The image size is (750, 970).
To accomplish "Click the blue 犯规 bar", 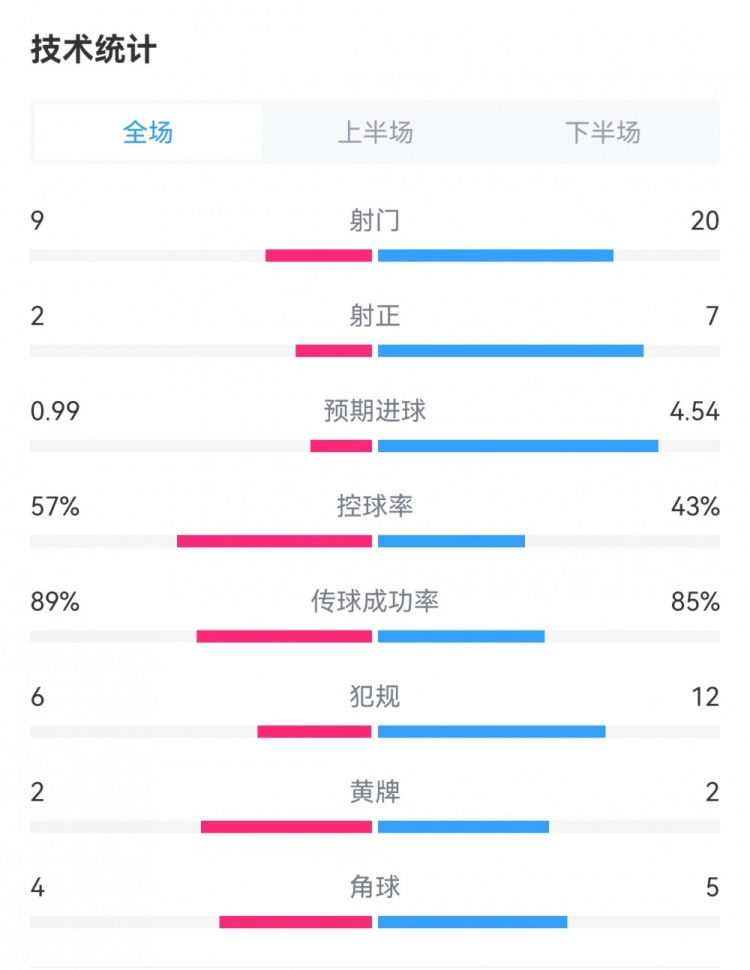I will point(491,732).
